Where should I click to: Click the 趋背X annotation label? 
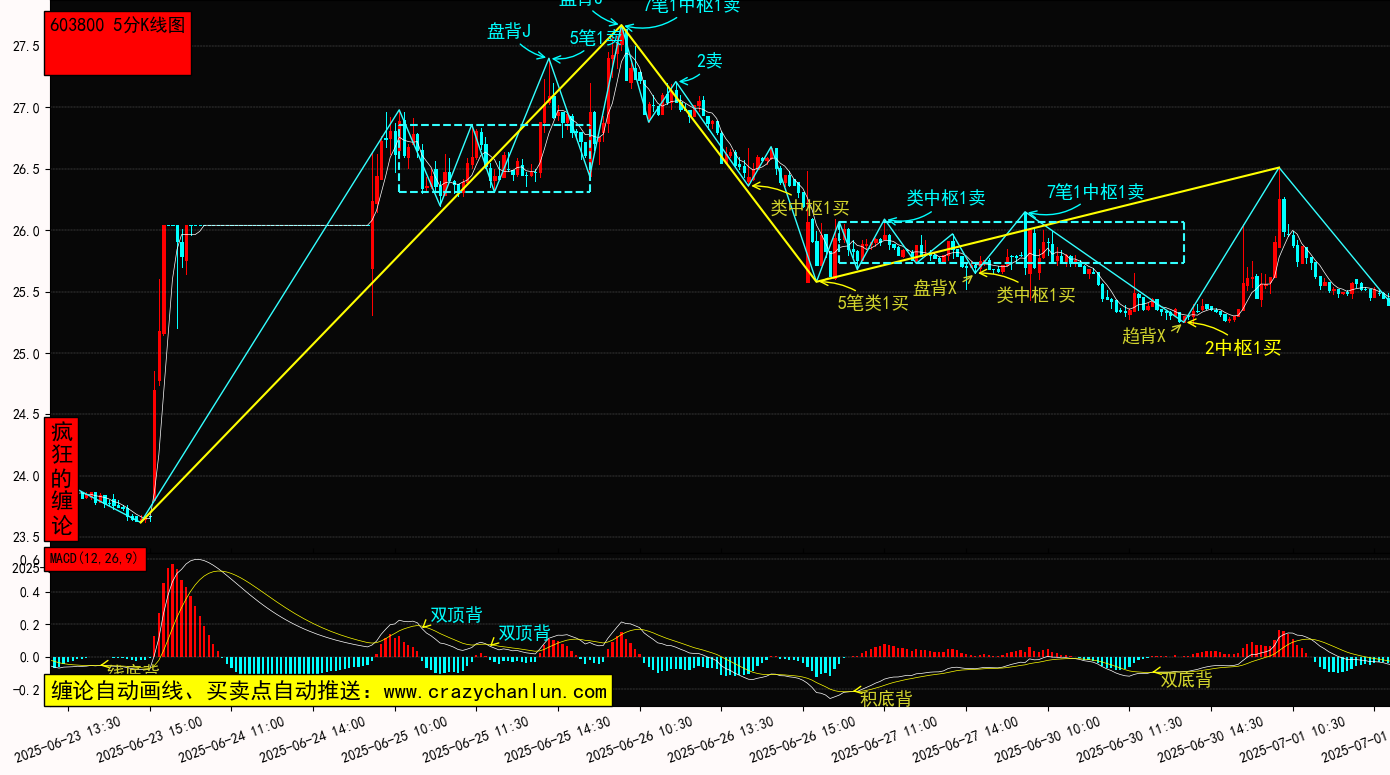[1144, 336]
